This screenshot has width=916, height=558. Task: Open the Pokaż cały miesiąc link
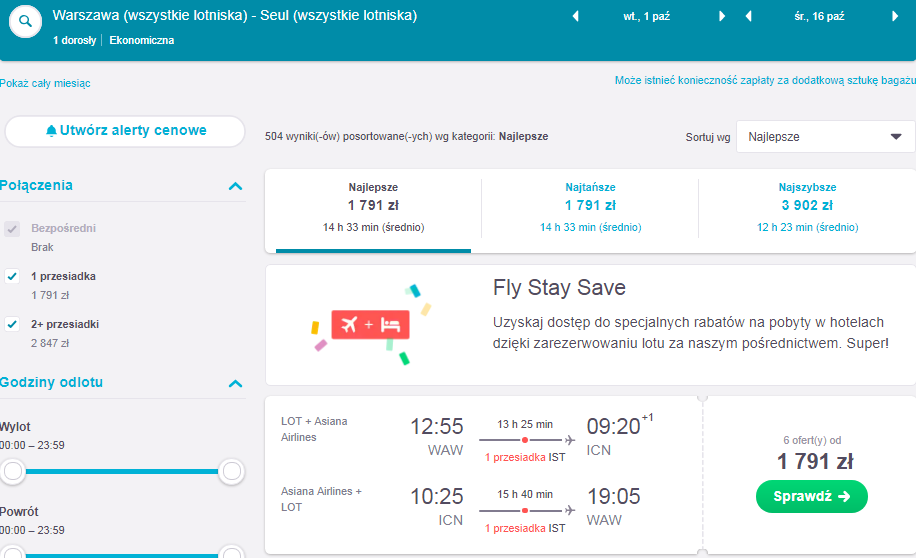tap(45, 83)
